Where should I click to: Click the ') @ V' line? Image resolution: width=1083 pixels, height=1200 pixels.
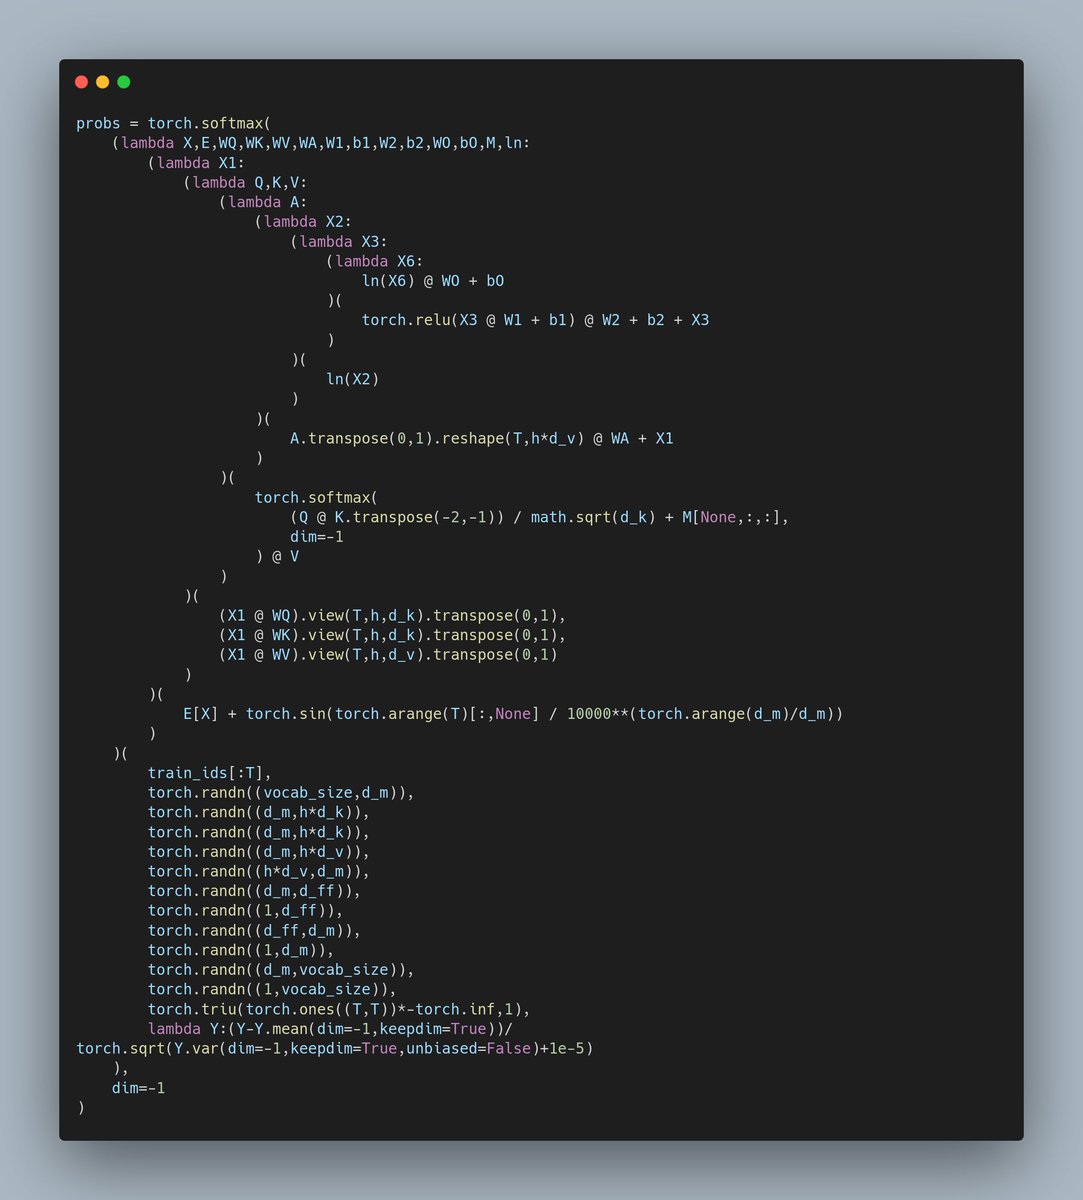click(277, 556)
